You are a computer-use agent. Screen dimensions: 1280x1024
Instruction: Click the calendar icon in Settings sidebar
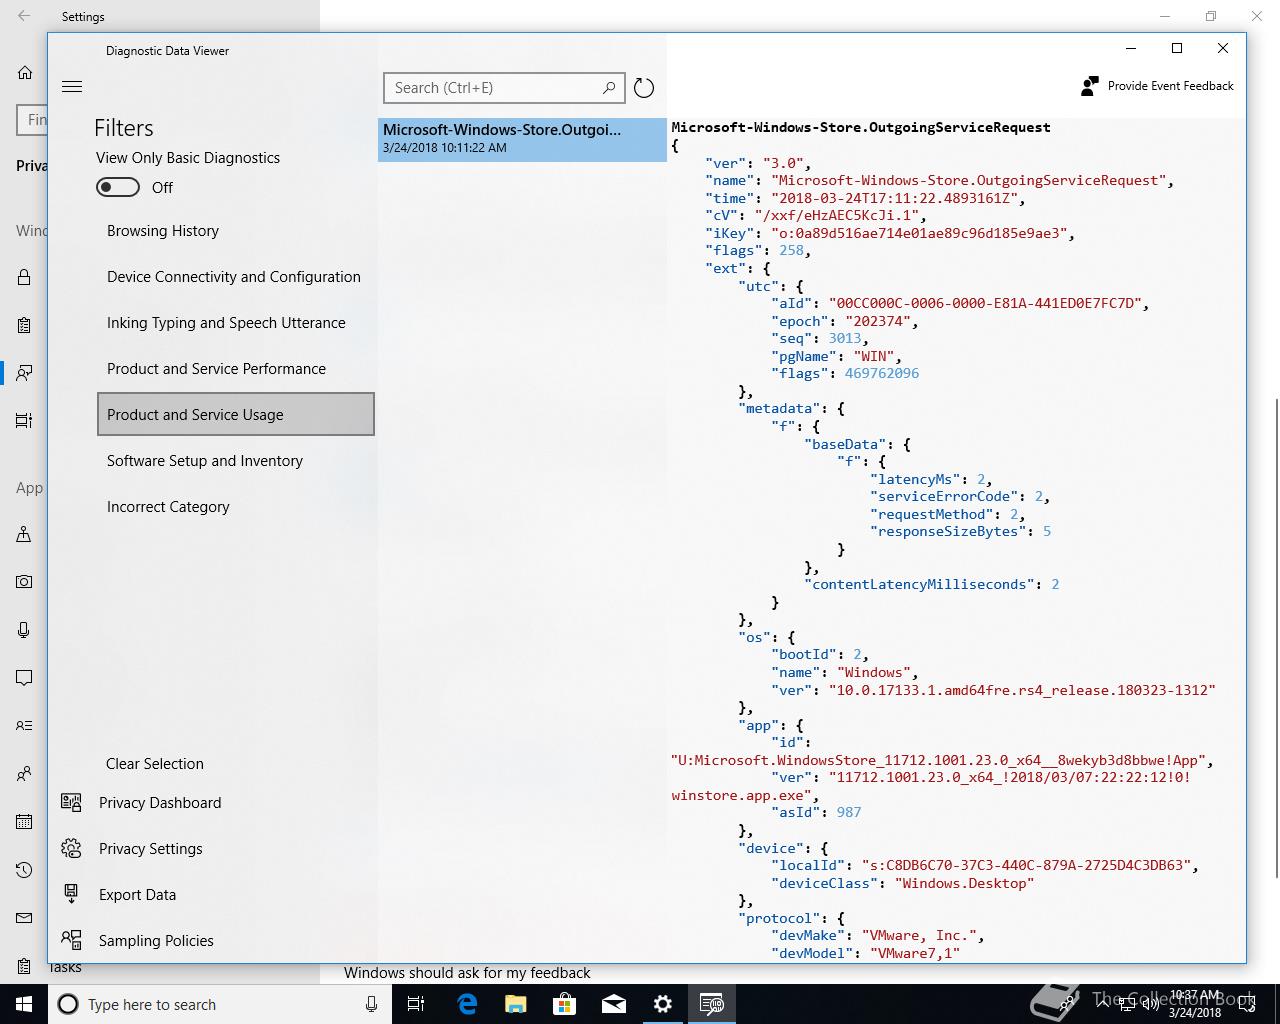pyautogui.click(x=24, y=822)
